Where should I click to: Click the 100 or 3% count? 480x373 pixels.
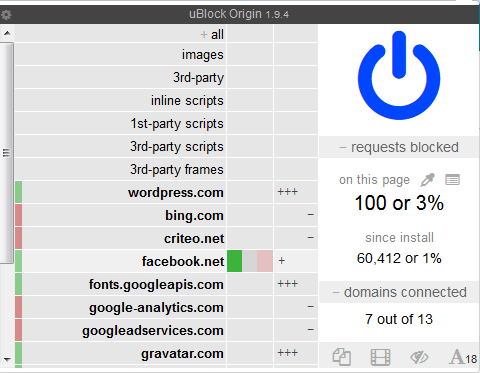(x=399, y=203)
